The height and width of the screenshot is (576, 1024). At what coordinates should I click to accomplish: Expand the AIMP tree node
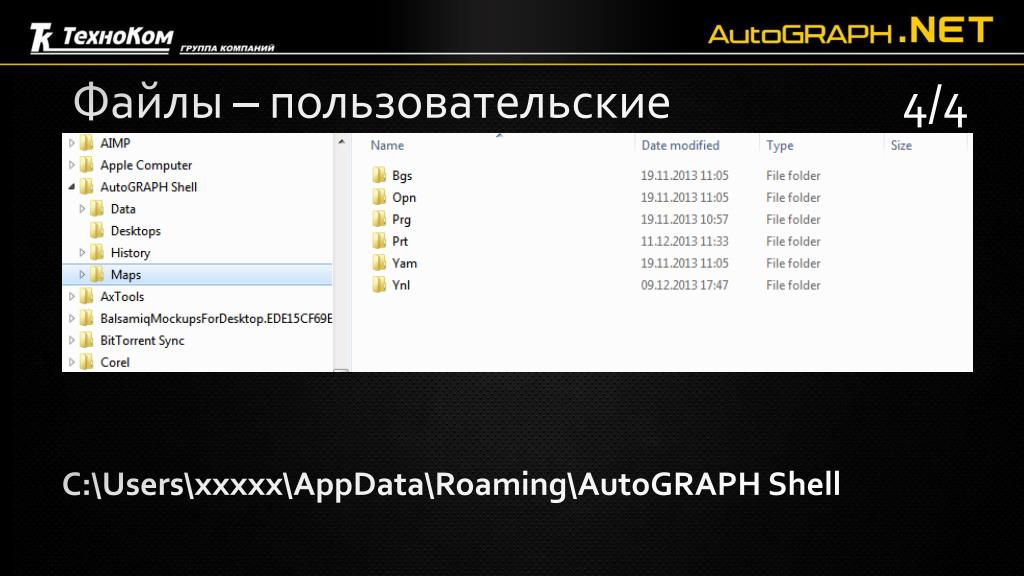(x=72, y=143)
